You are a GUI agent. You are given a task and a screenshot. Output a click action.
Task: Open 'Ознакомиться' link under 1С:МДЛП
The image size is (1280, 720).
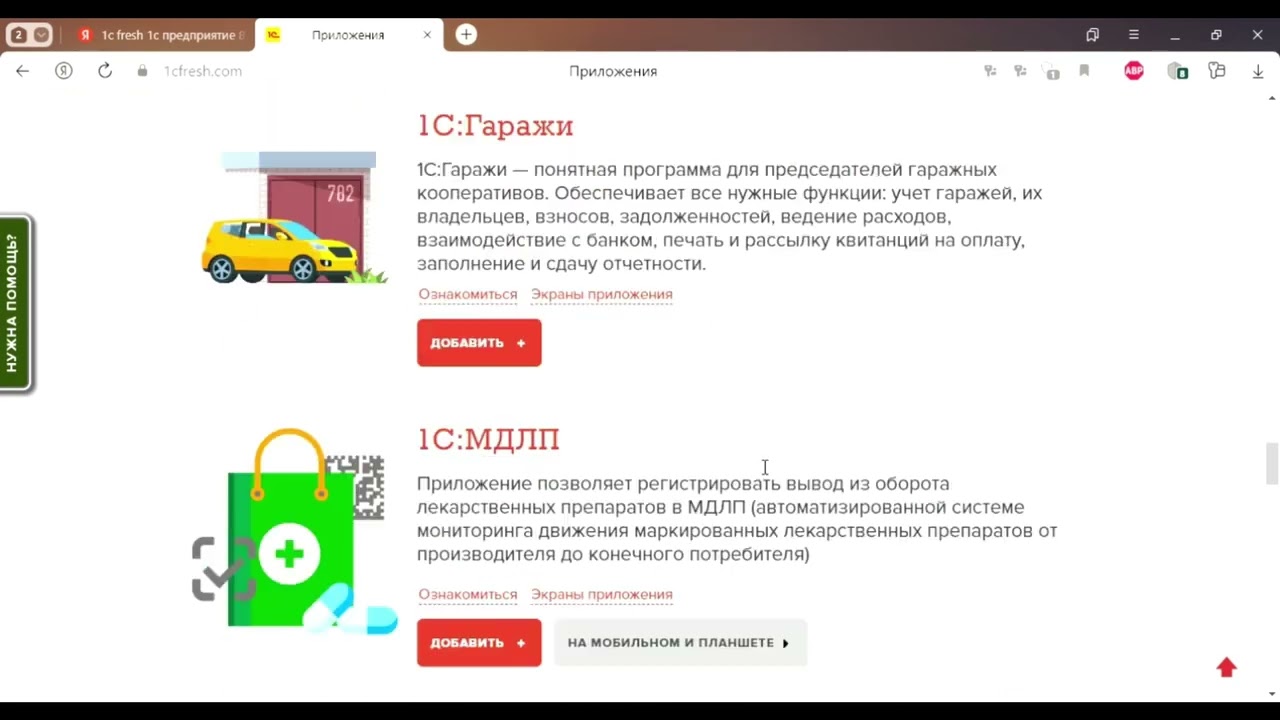468,594
